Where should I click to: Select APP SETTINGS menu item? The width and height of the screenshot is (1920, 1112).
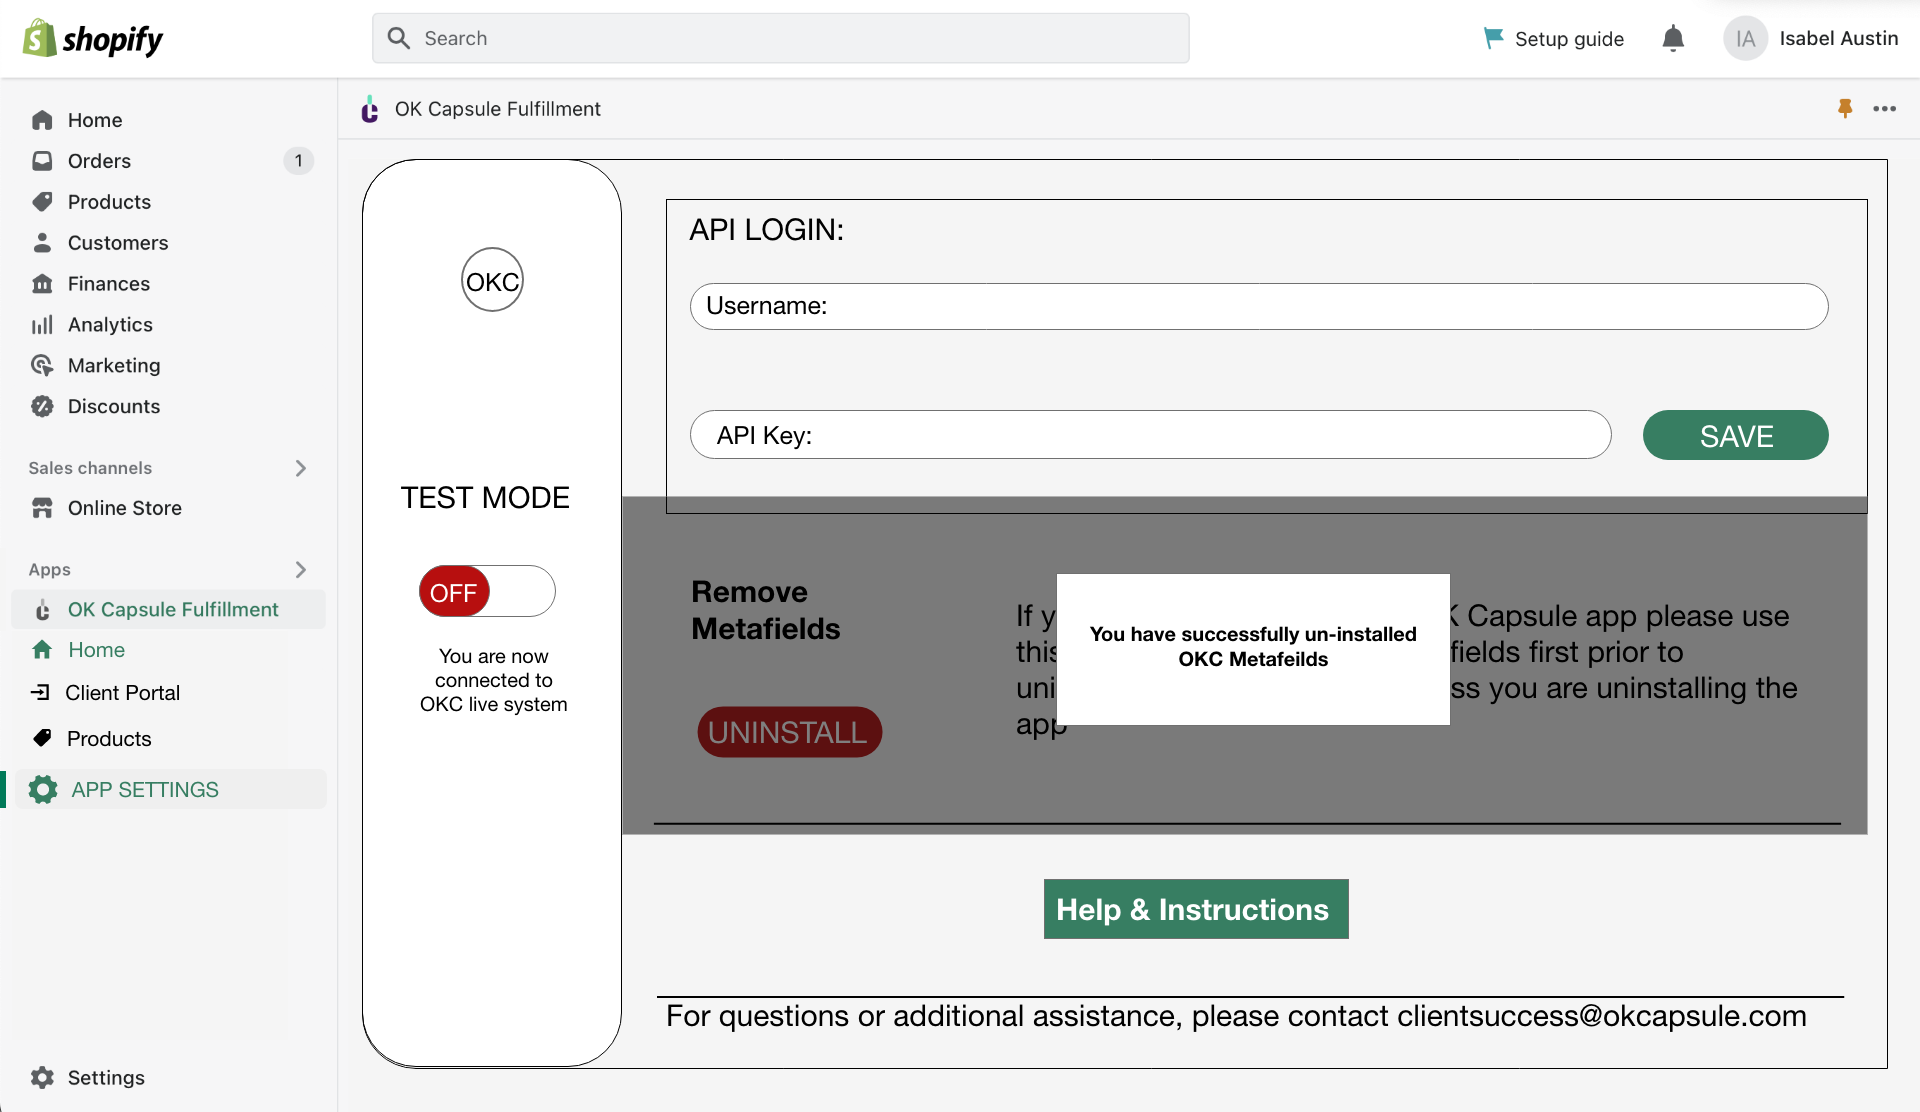point(145,789)
